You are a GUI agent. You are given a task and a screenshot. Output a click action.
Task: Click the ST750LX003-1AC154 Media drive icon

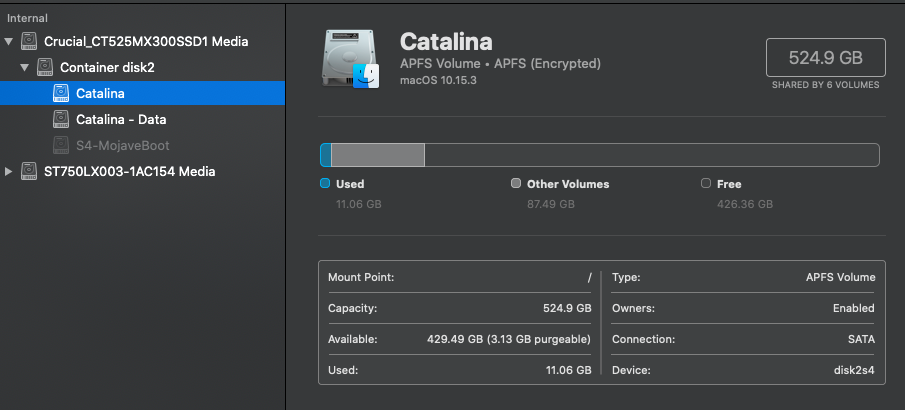click(29, 171)
